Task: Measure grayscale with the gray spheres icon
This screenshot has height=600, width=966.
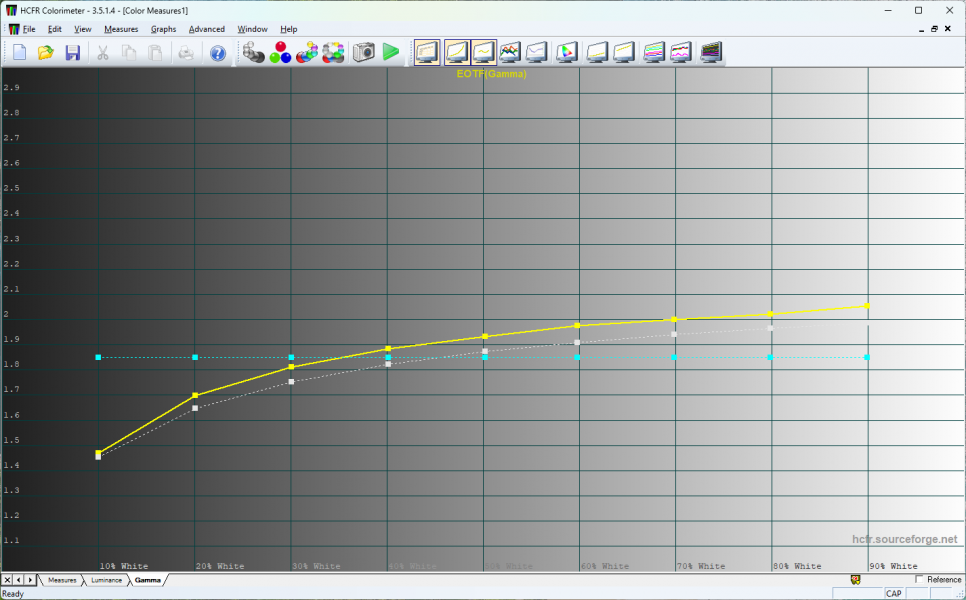Action: pyautogui.click(x=254, y=52)
